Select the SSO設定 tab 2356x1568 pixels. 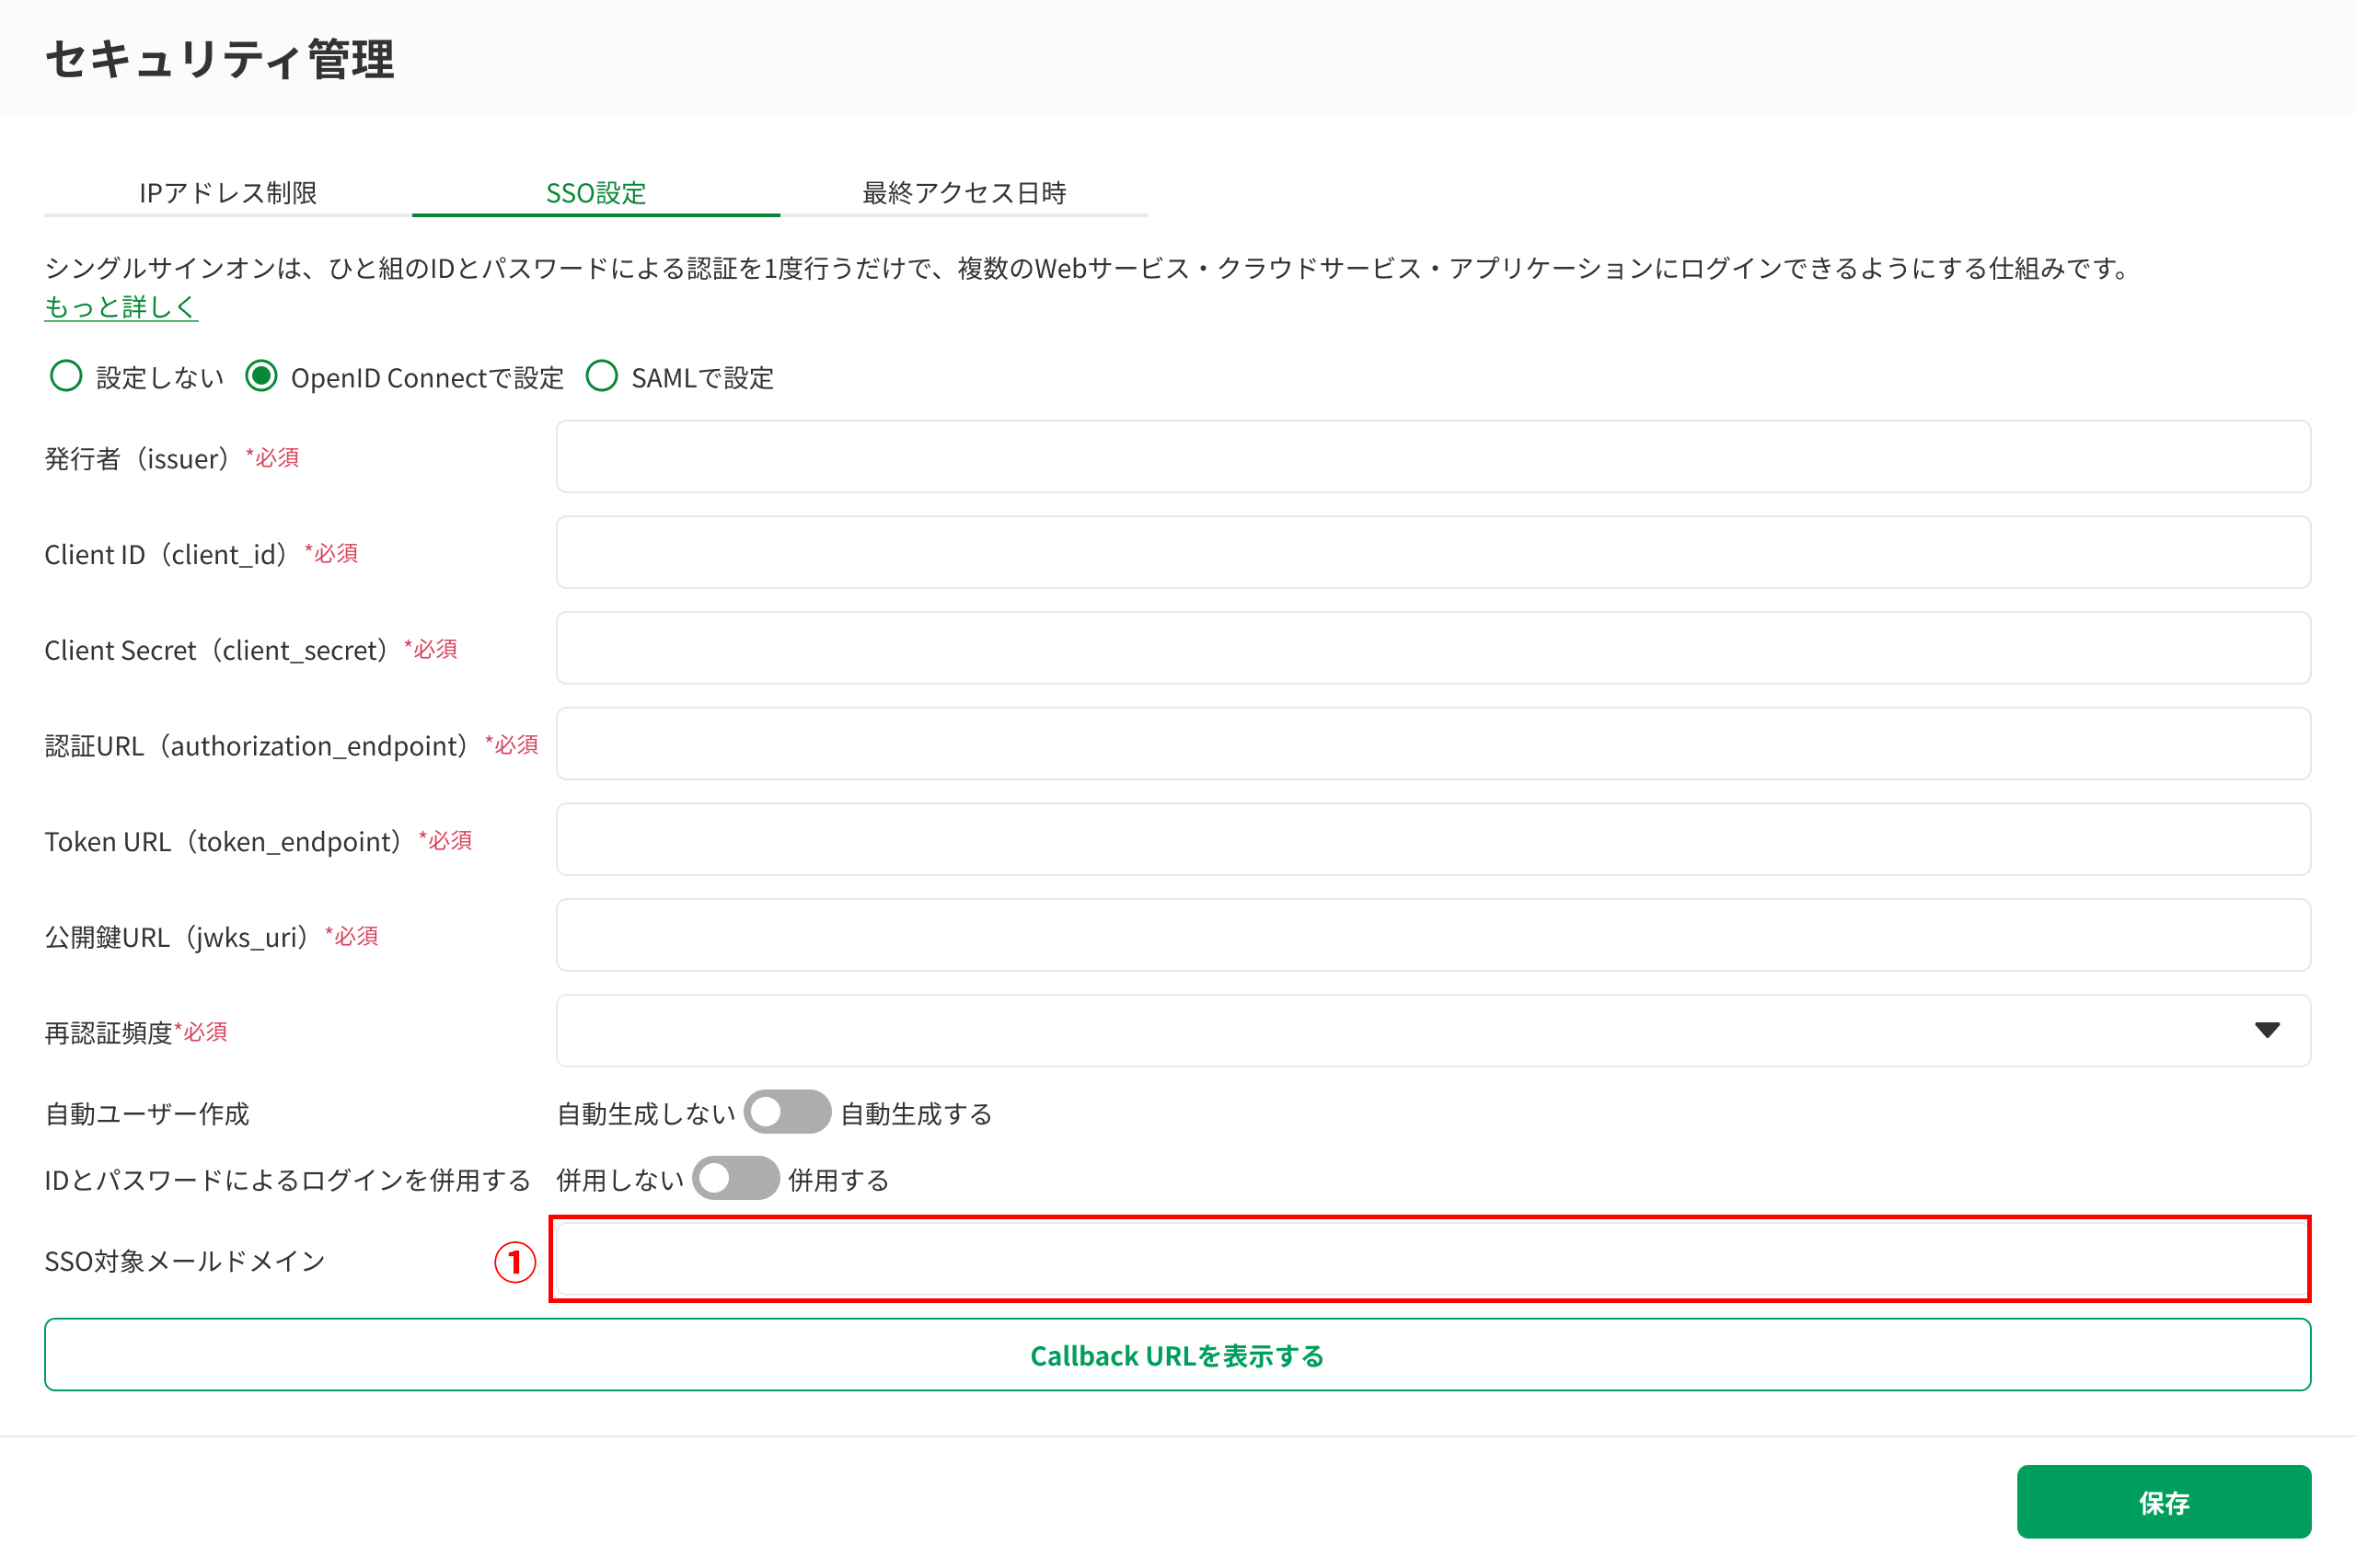pos(596,192)
